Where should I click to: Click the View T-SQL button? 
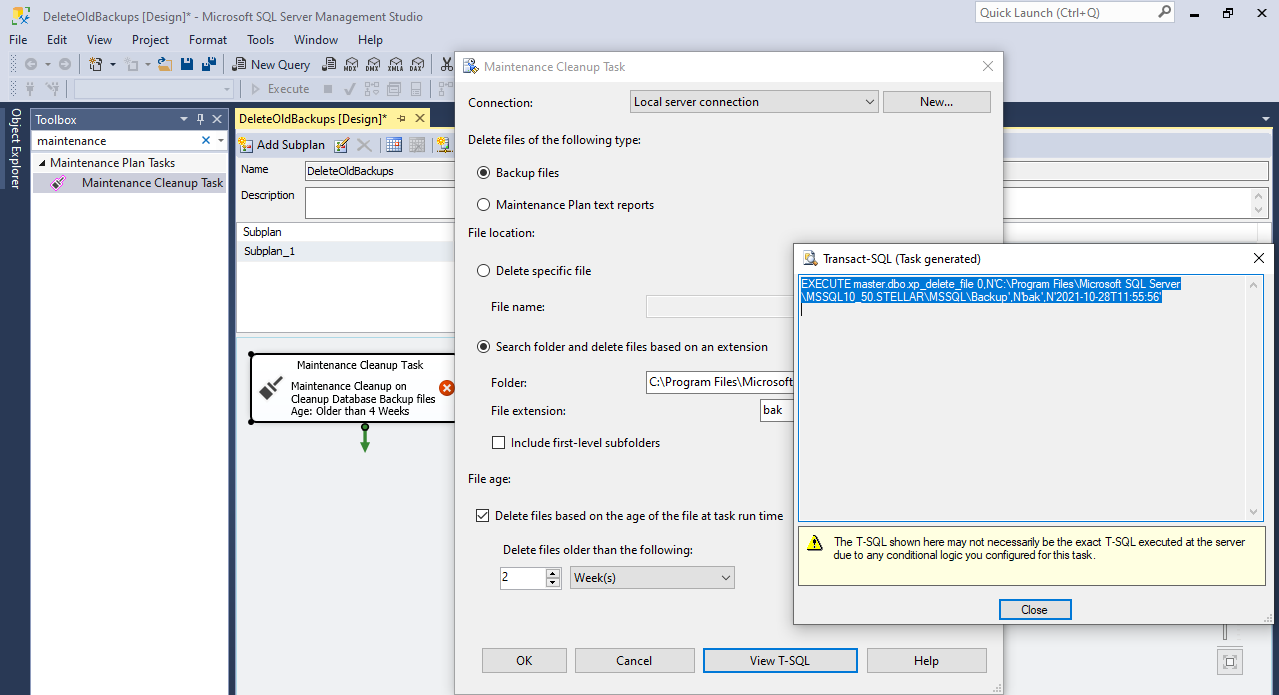(x=780, y=660)
